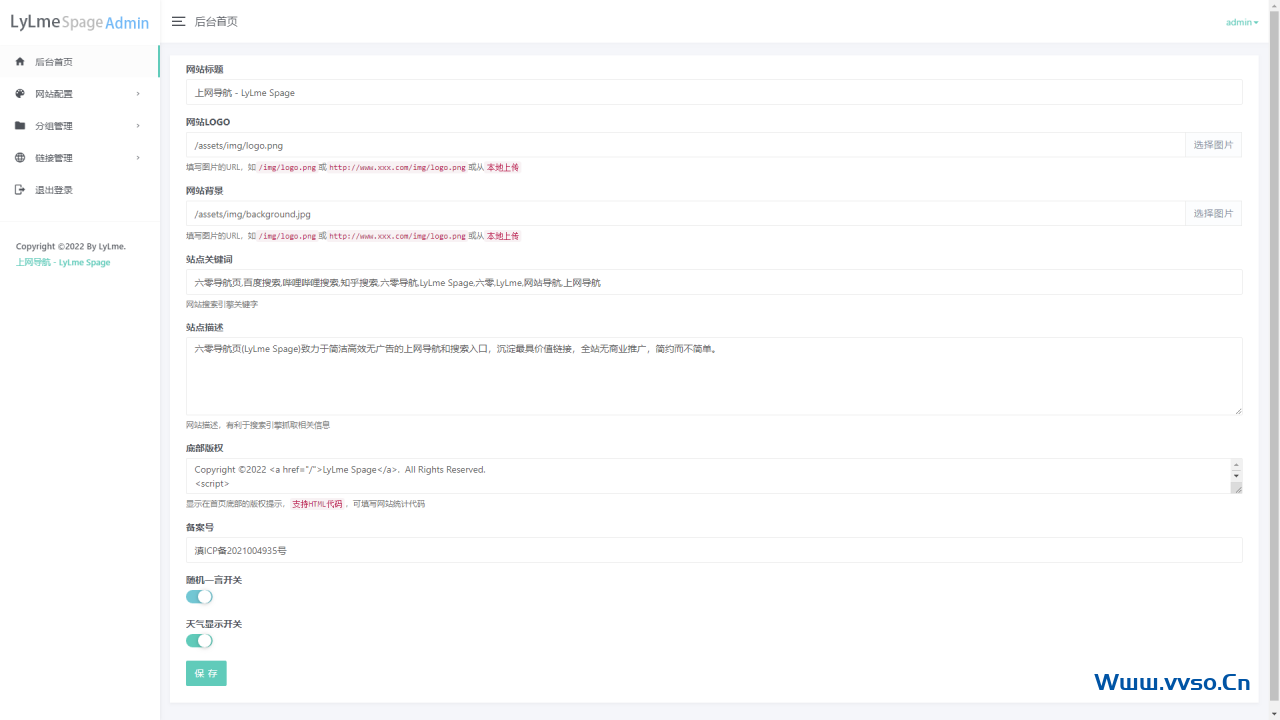The height and width of the screenshot is (720, 1280).
Task: Click the home icon beside 后台首页
Action: pyautogui.click(x=20, y=62)
